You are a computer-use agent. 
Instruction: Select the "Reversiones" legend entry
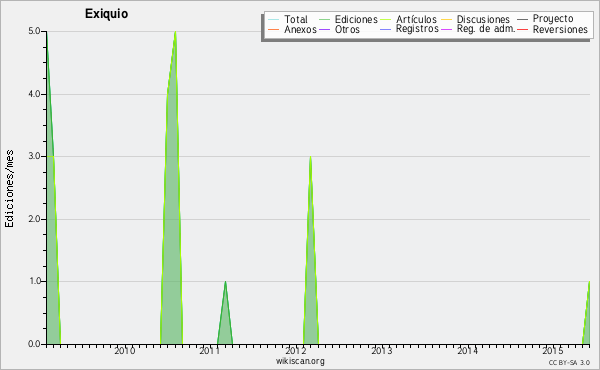pos(560,29)
